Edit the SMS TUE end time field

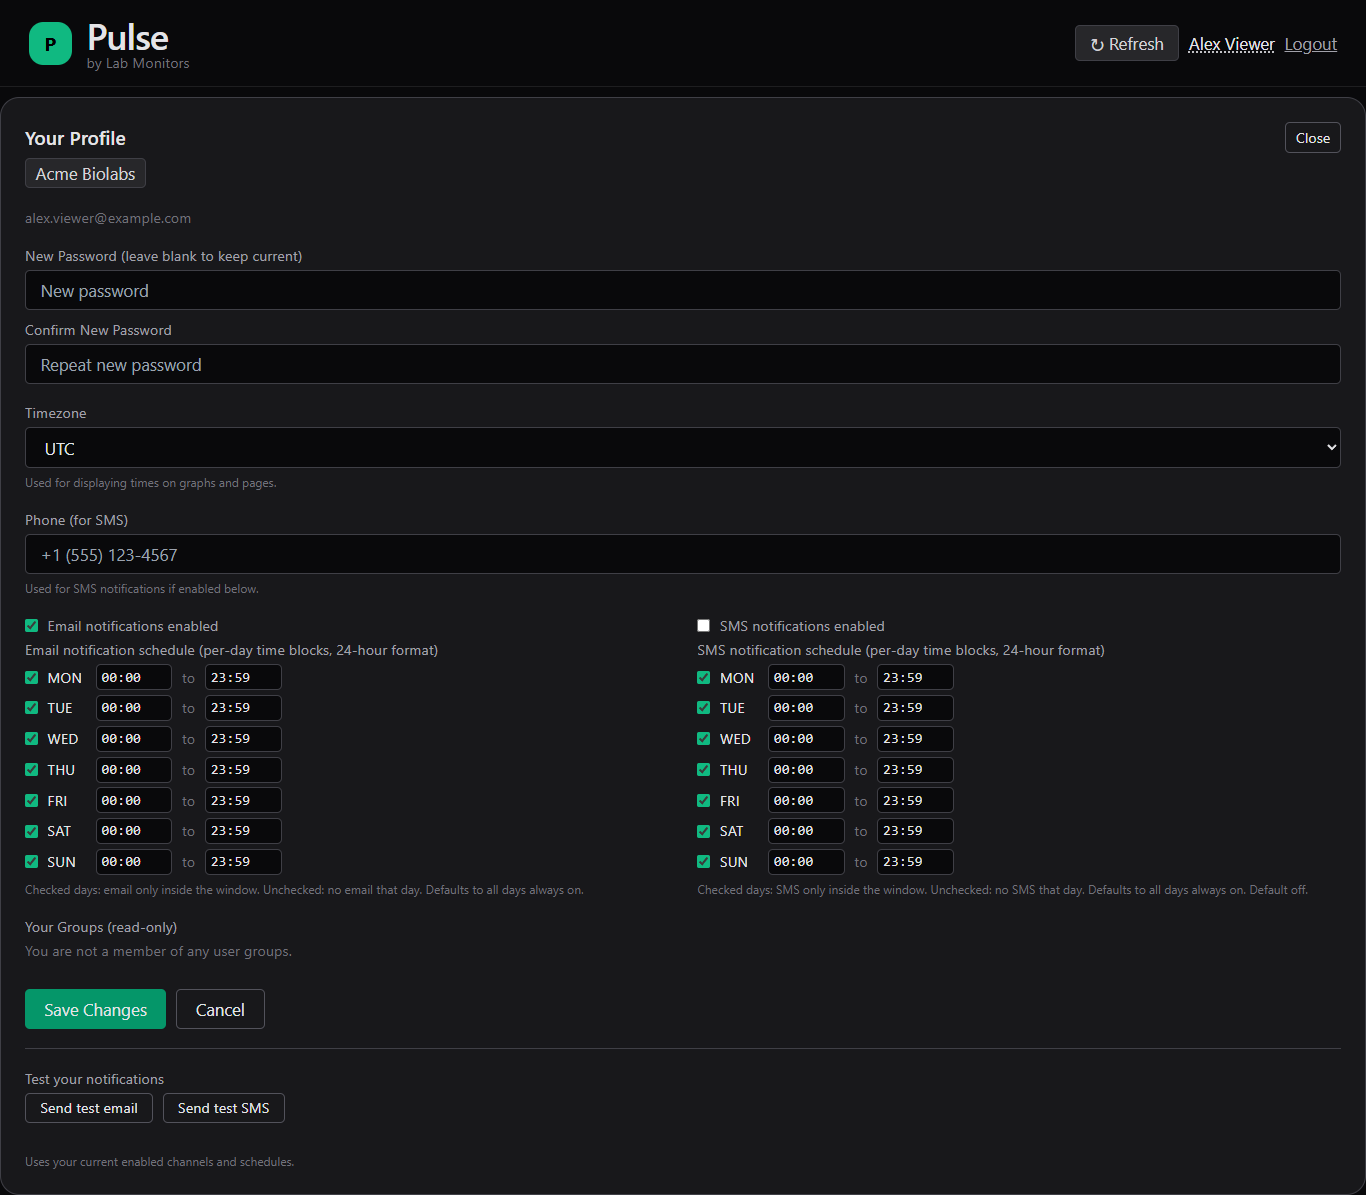point(915,708)
